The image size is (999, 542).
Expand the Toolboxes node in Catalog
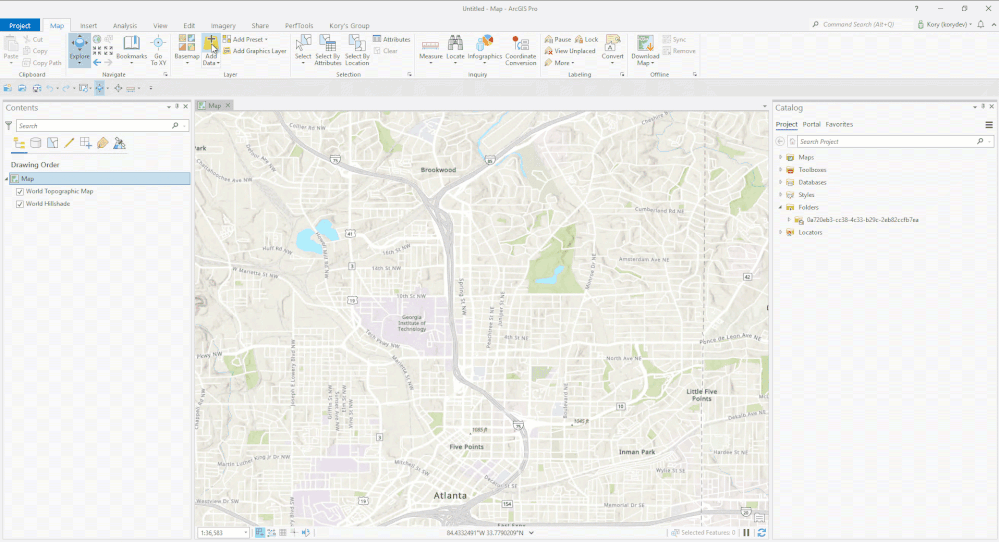point(780,170)
